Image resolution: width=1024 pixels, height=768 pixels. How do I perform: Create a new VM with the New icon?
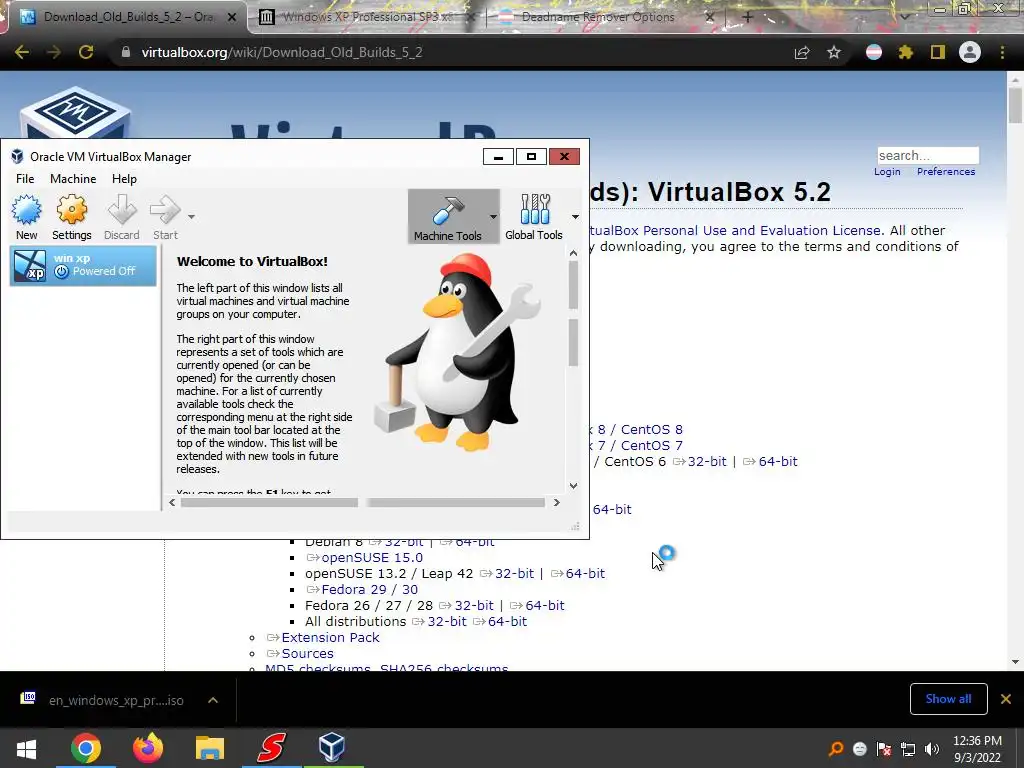(x=27, y=217)
